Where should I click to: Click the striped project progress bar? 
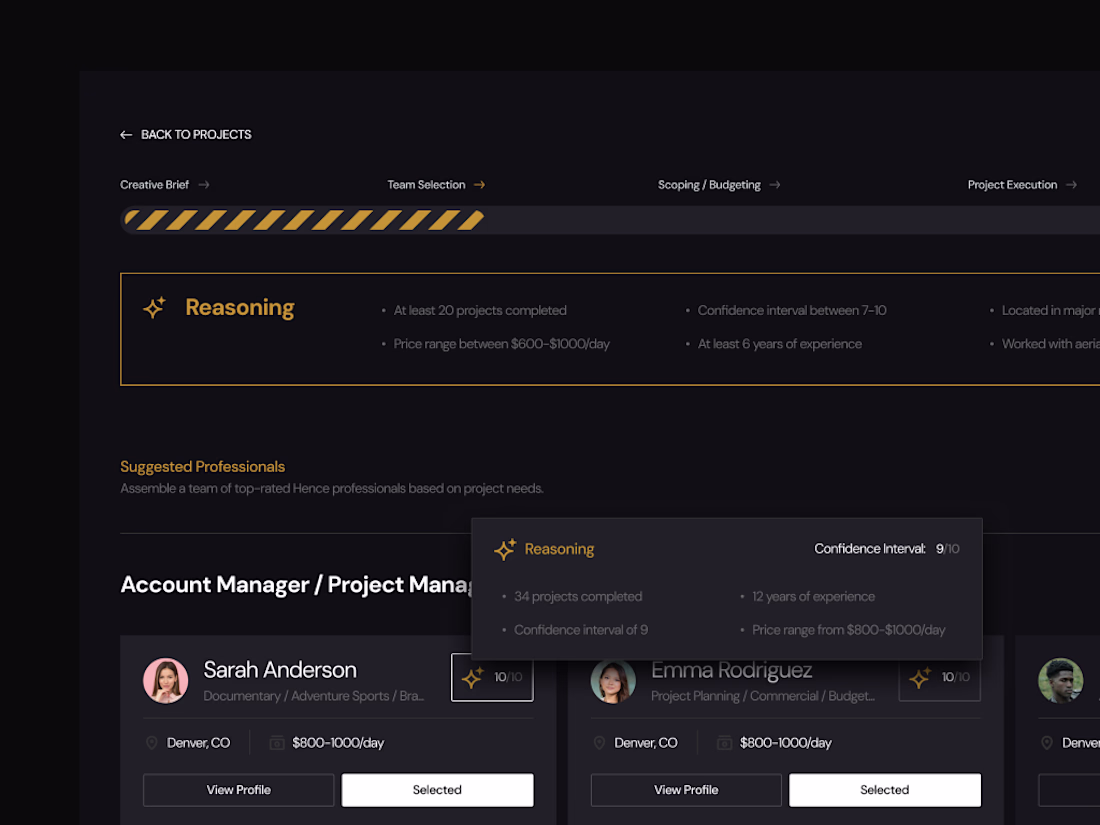[x=610, y=220]
